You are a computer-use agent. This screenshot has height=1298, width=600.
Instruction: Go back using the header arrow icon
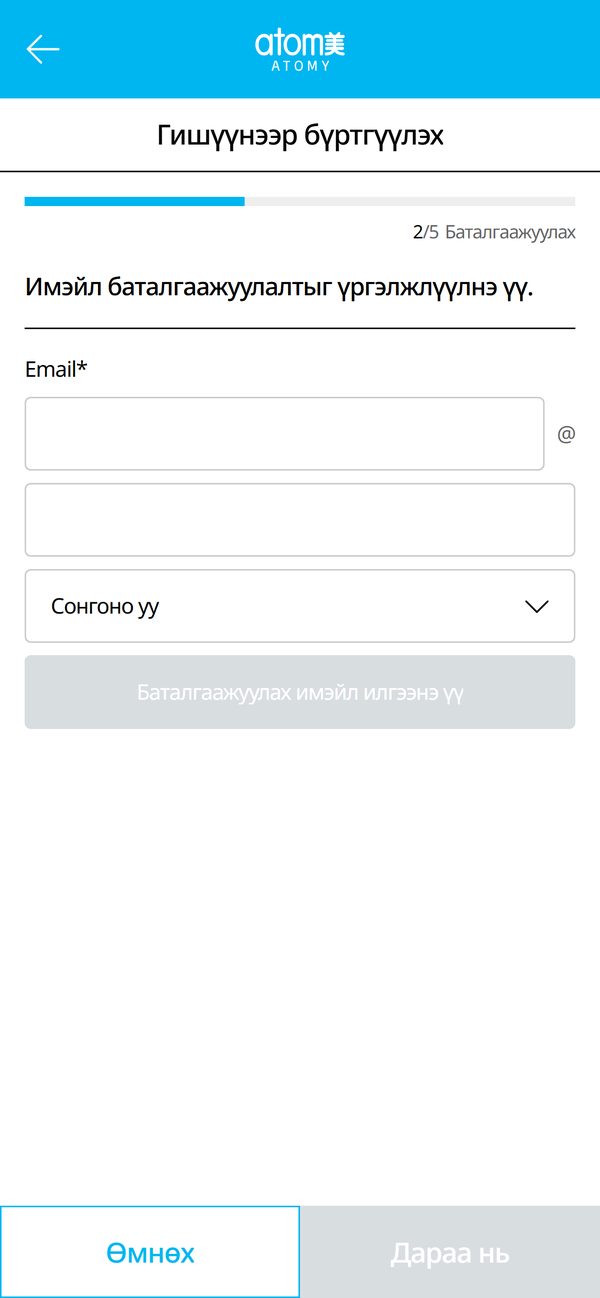pos(43,49)
